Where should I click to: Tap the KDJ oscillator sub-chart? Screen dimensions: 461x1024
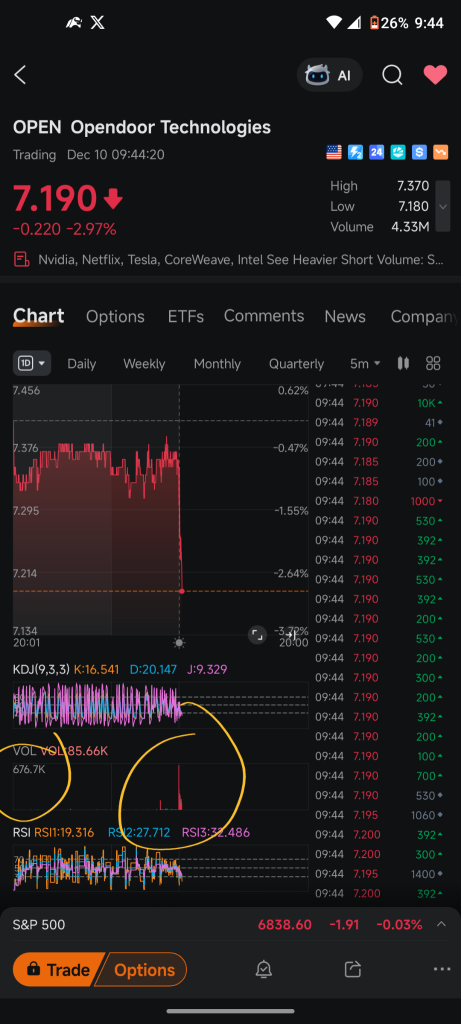pyautogui.click(x=161, y=705)
